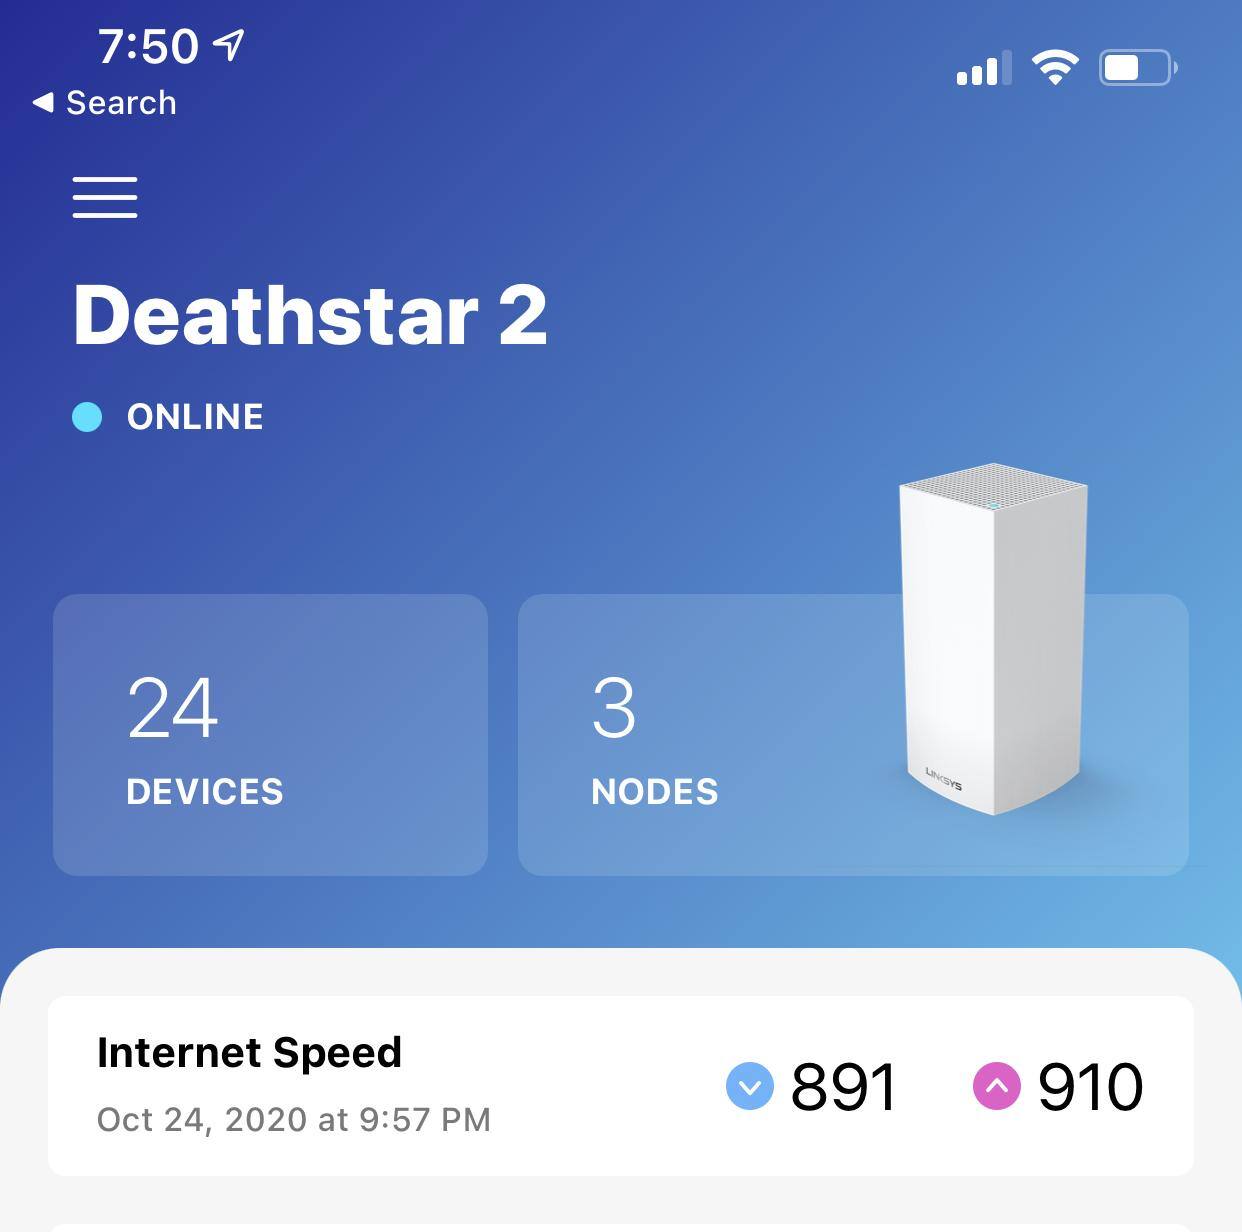This screenshot has width=1242, height=1232.
Task: Open the hamburger navigation menu
Action: 104,197
